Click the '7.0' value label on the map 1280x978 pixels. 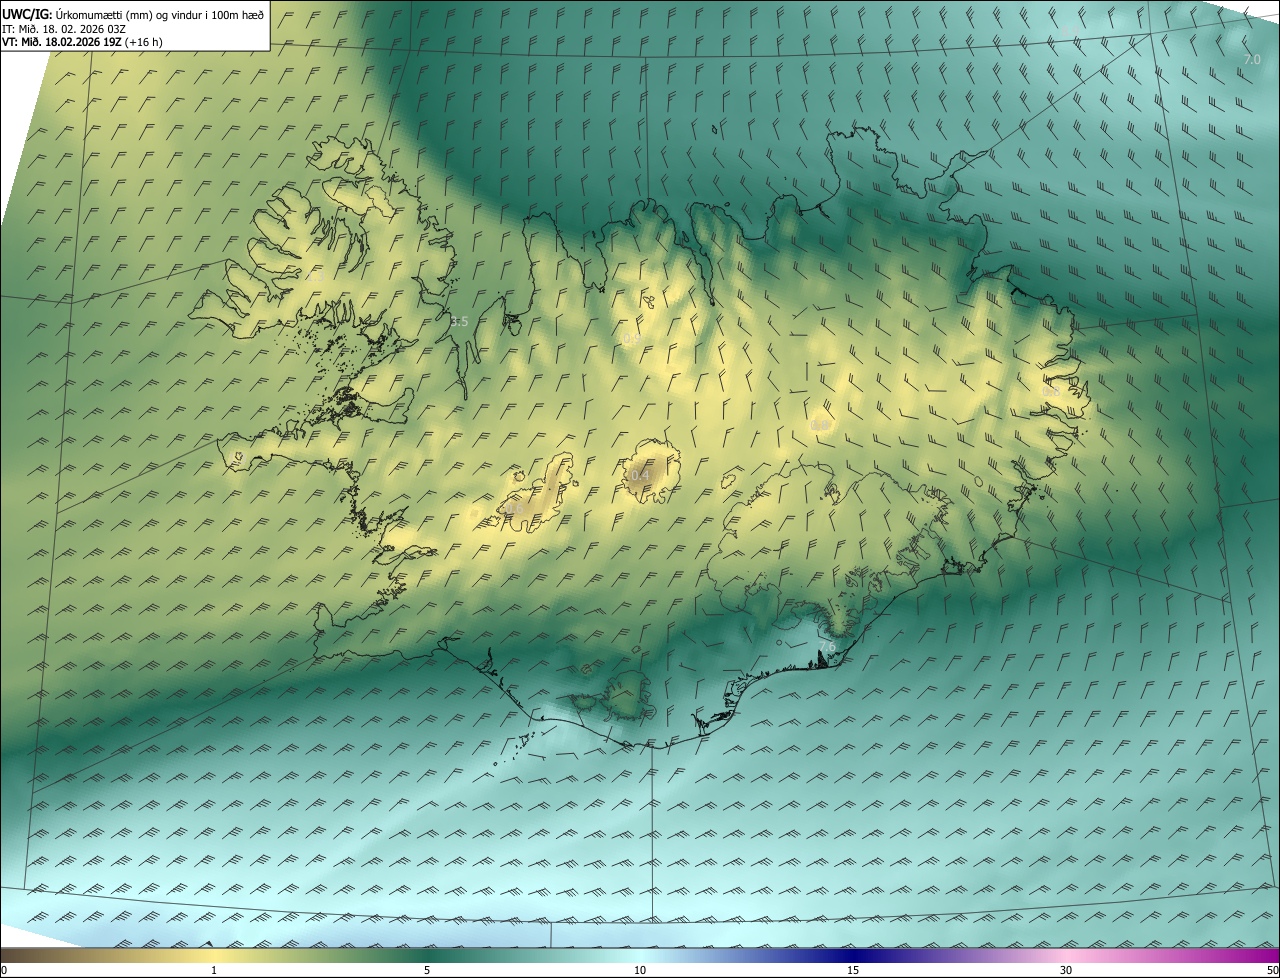pyautogui.click(x=1251, y=60)
